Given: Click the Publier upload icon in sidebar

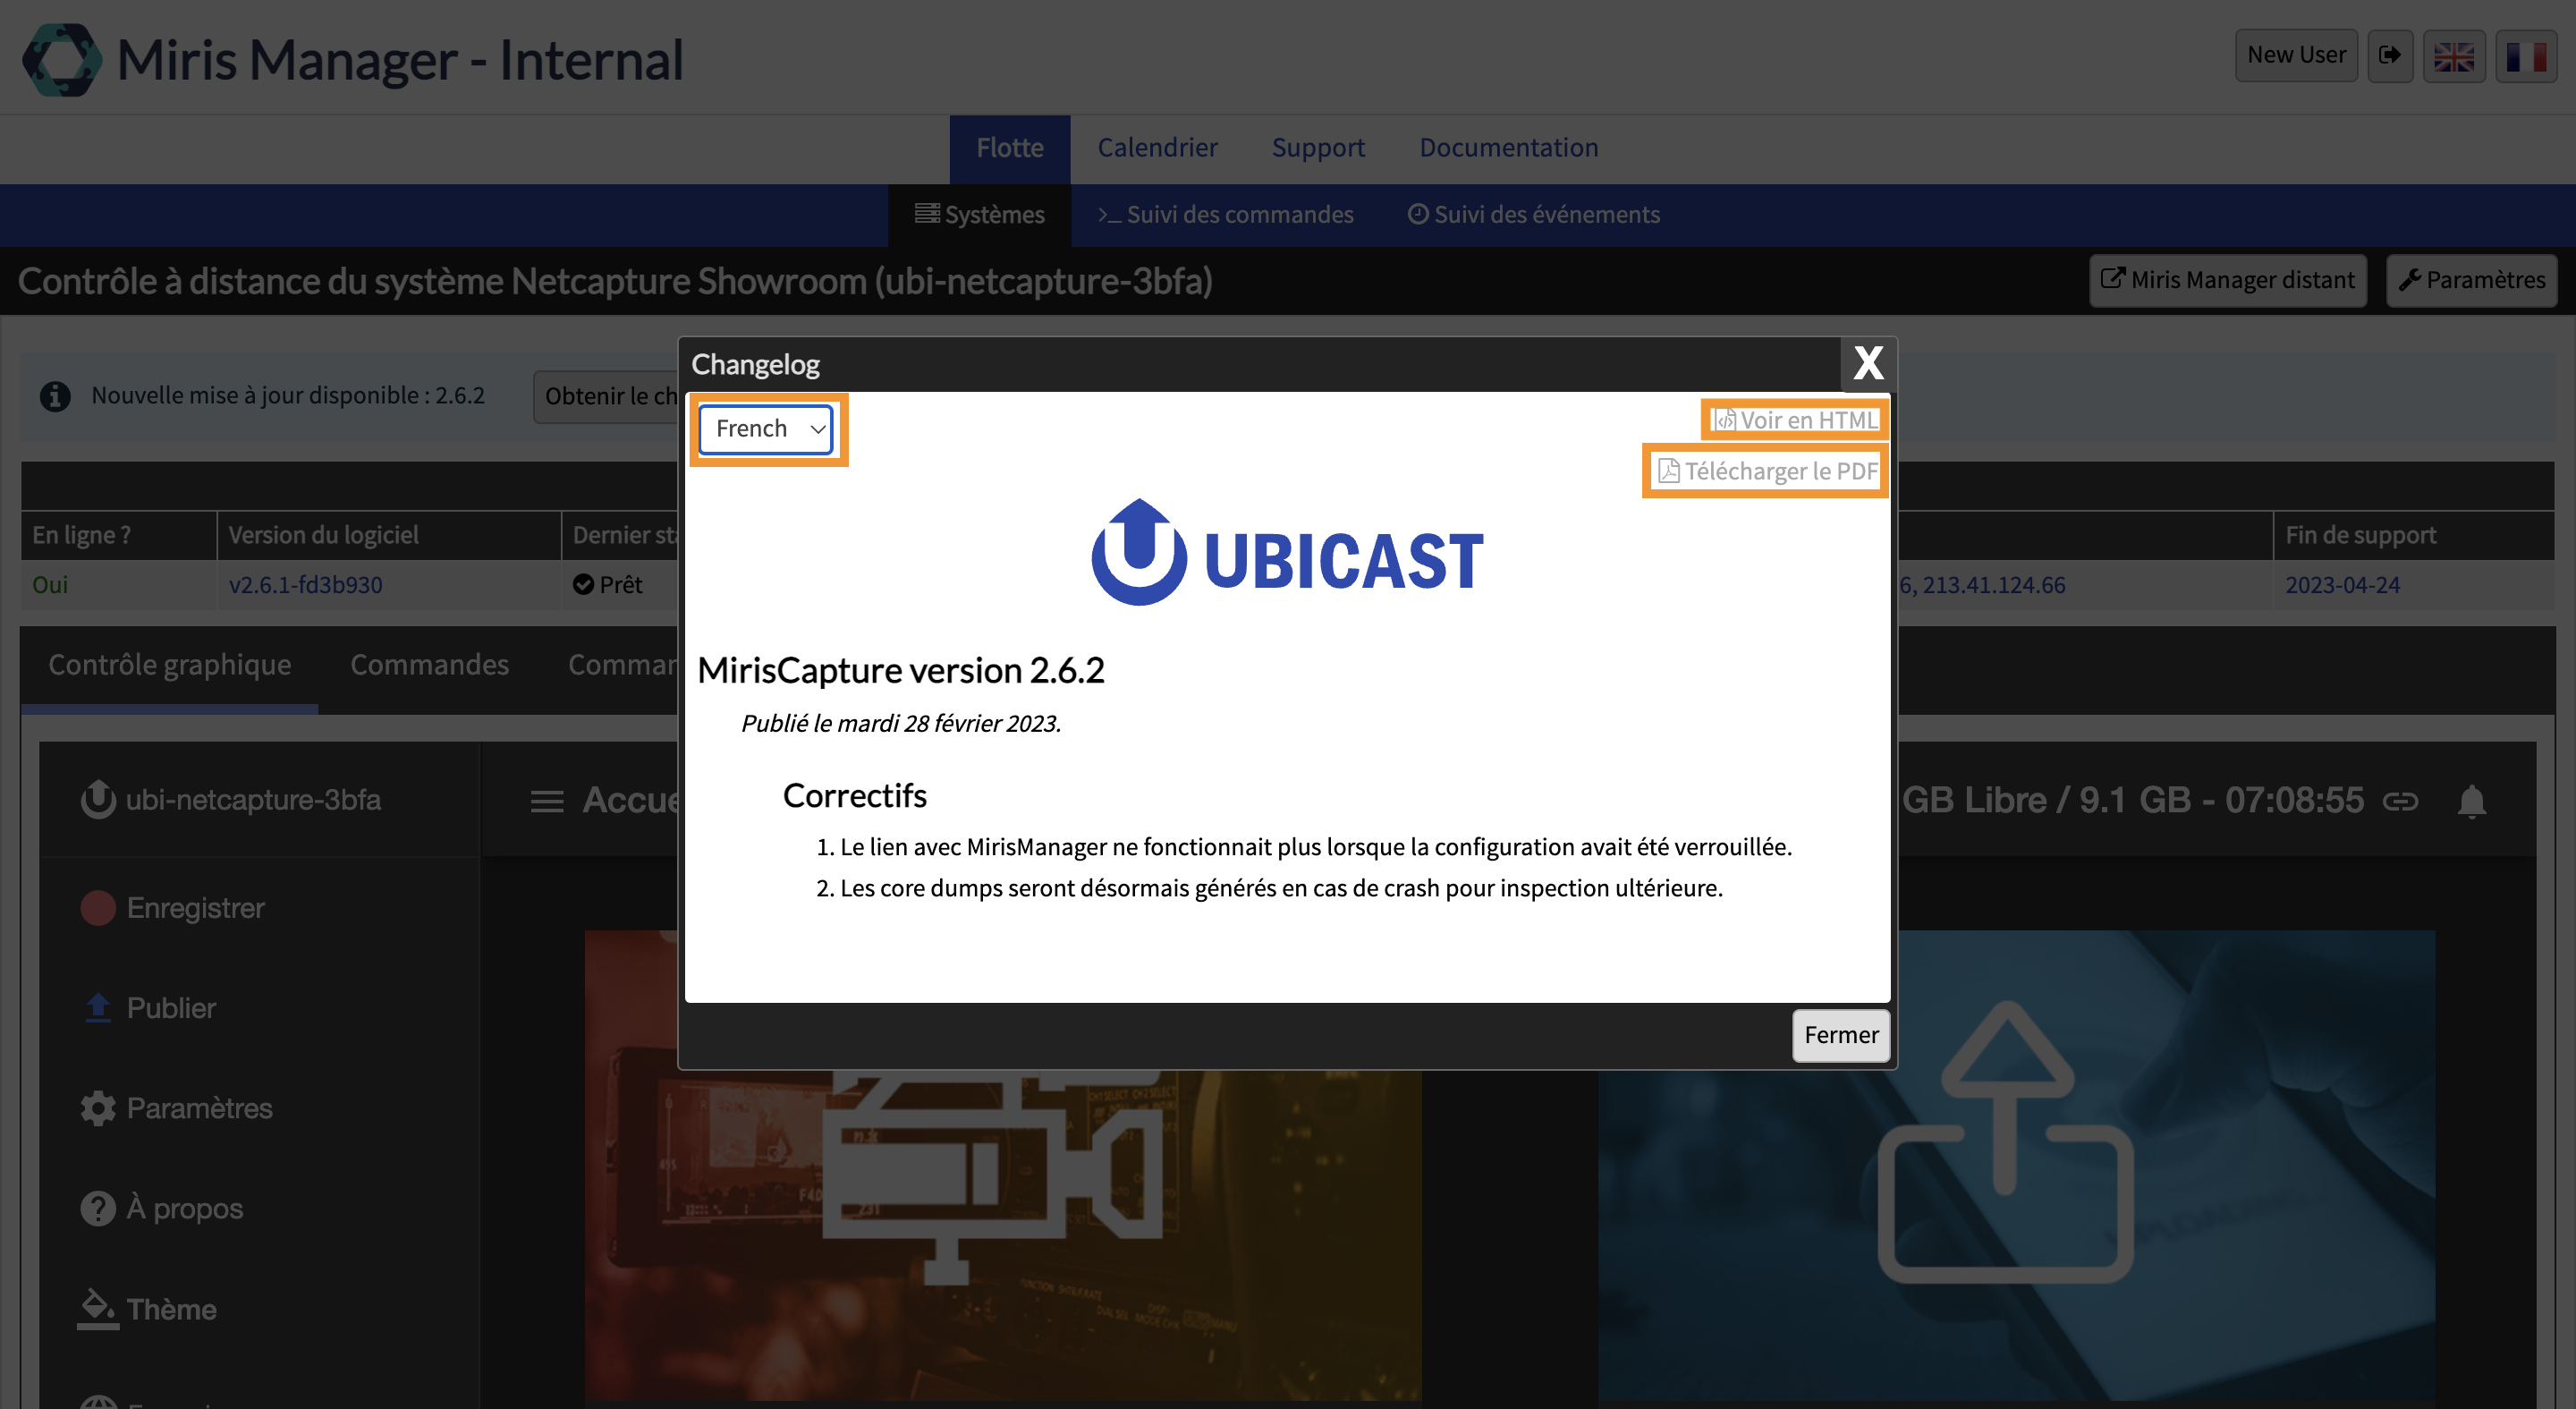Looking at the screenshot, I should tap(98, 1008).
